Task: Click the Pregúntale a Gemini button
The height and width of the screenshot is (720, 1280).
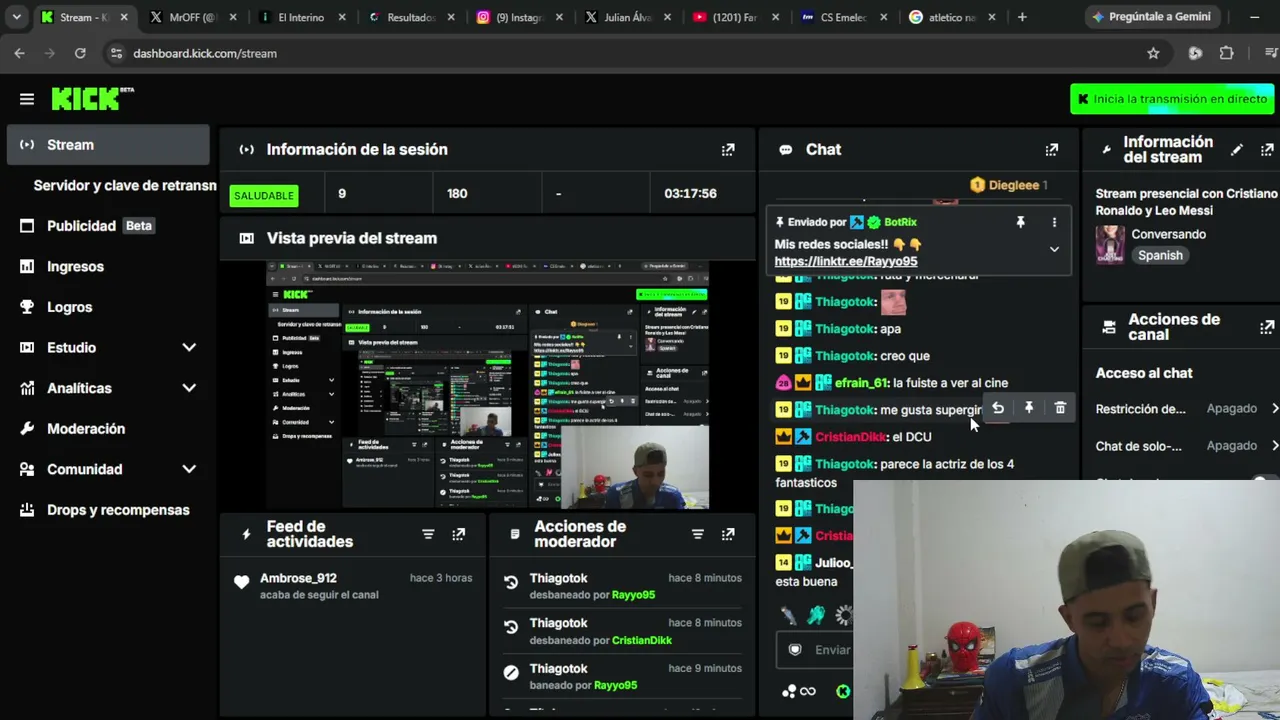Action: 1151,17
